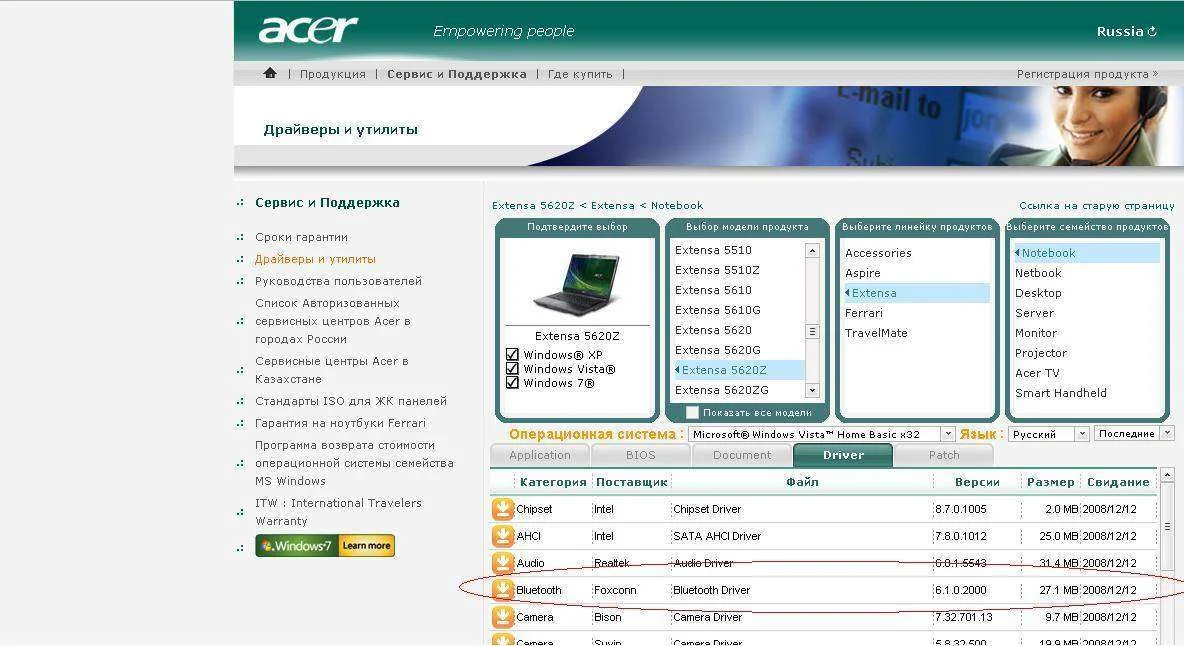The width and height of the screenshot is (1184, 646).
Task: Select Ferrari in the product line list
Action: (x=864, y=313)
